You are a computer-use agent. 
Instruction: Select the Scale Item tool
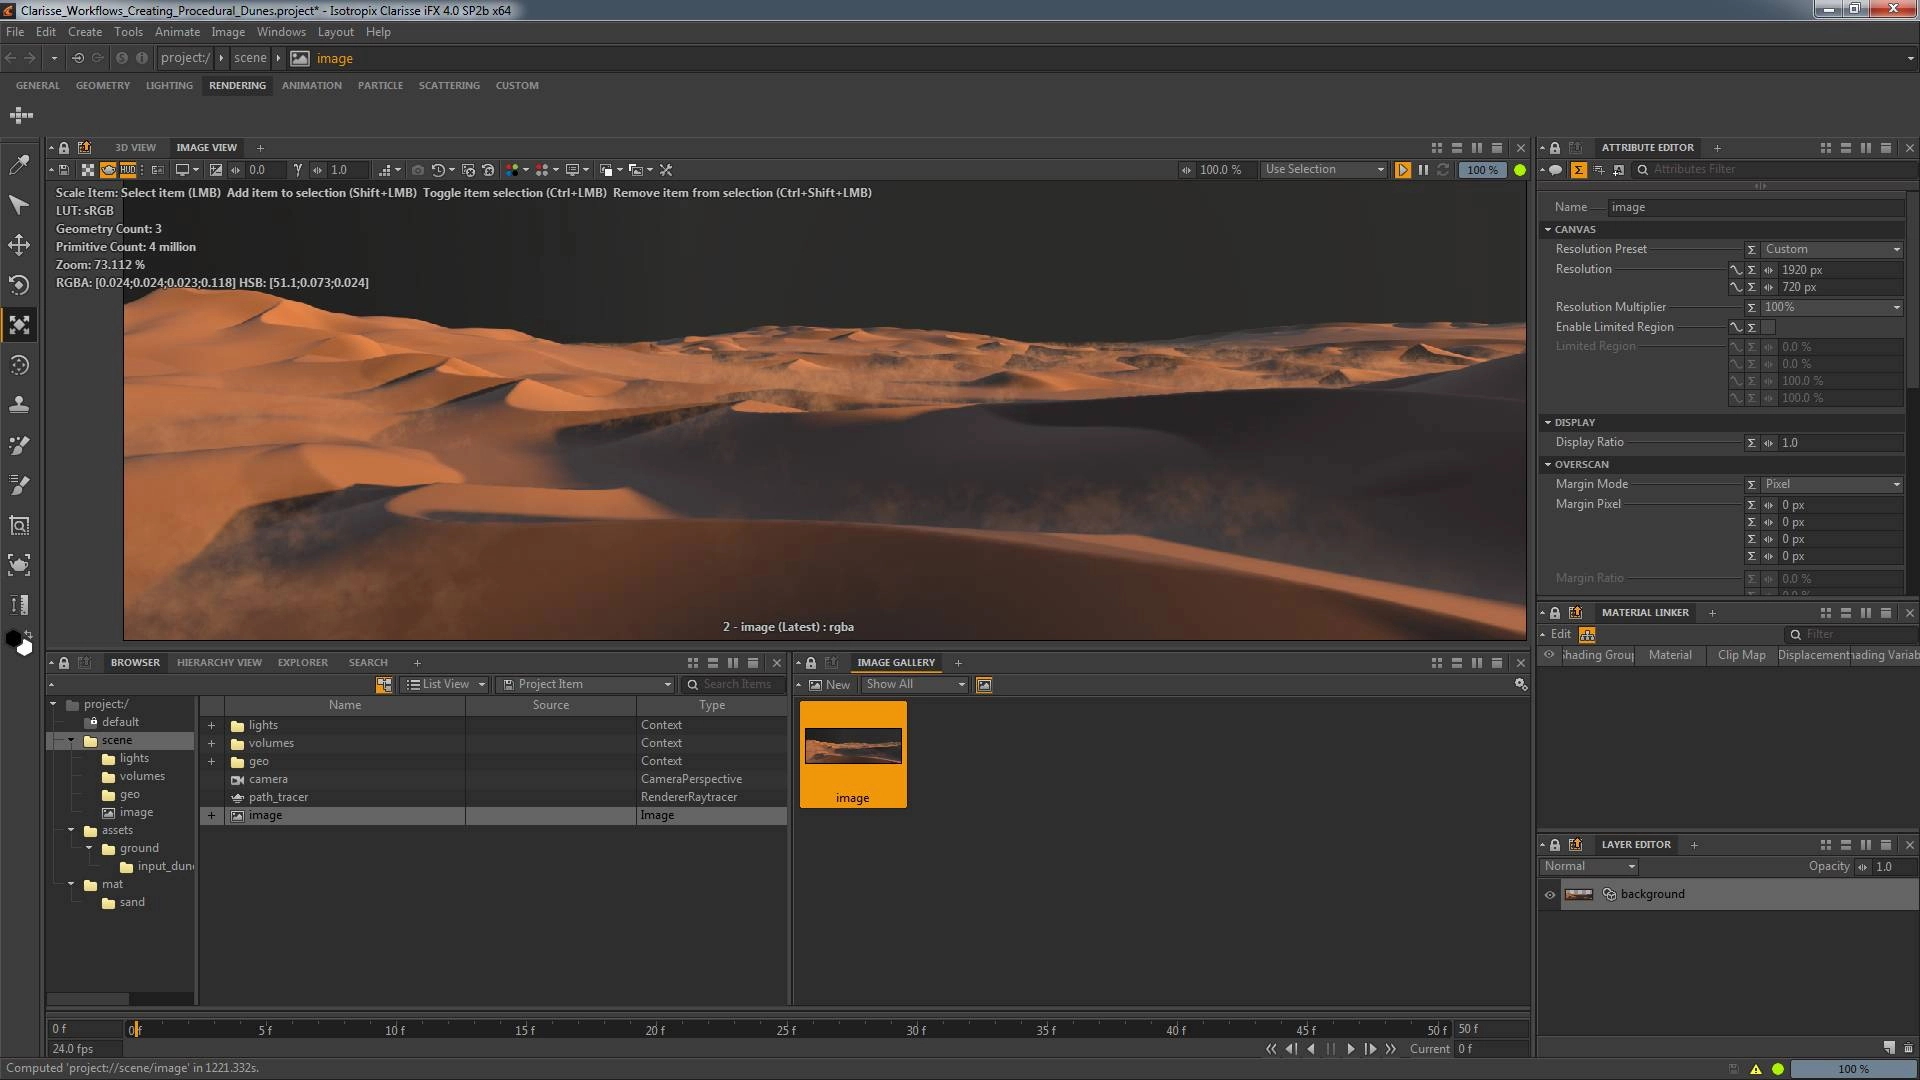[x=19, y=325]
